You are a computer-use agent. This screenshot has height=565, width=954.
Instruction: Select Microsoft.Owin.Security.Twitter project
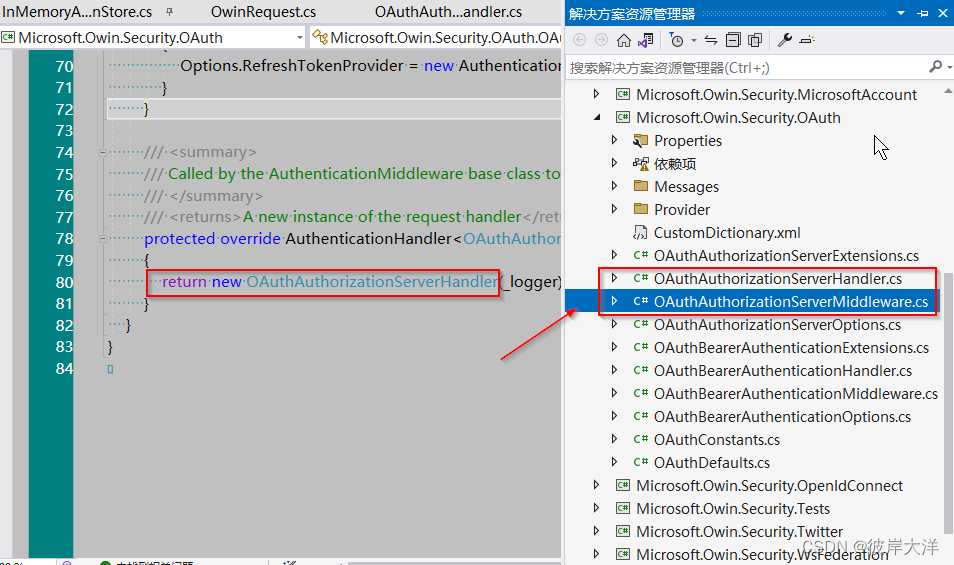(739, 532)
